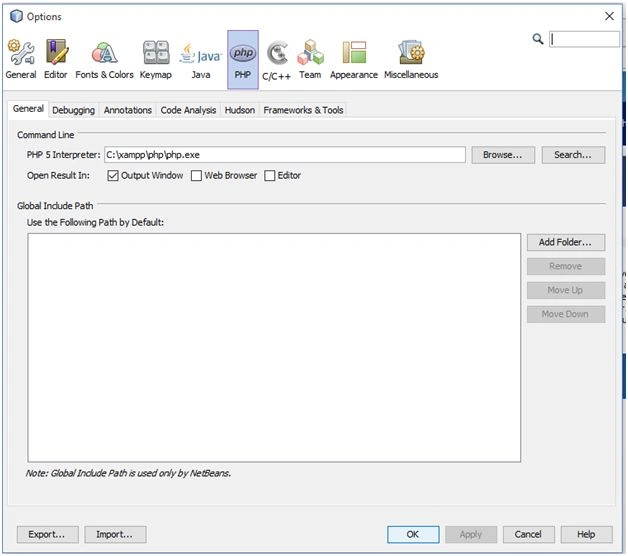Open the Java options category
This screenshot has height=556, width=628.
(x=201, y=59)
